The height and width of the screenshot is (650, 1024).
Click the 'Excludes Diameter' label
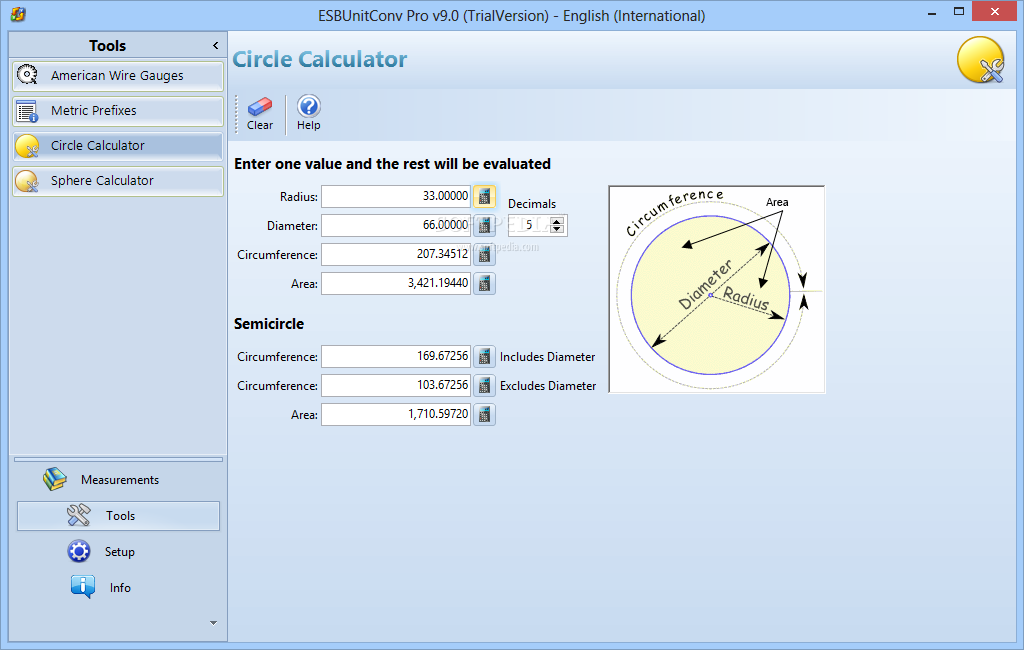click(x=548, y=385)
